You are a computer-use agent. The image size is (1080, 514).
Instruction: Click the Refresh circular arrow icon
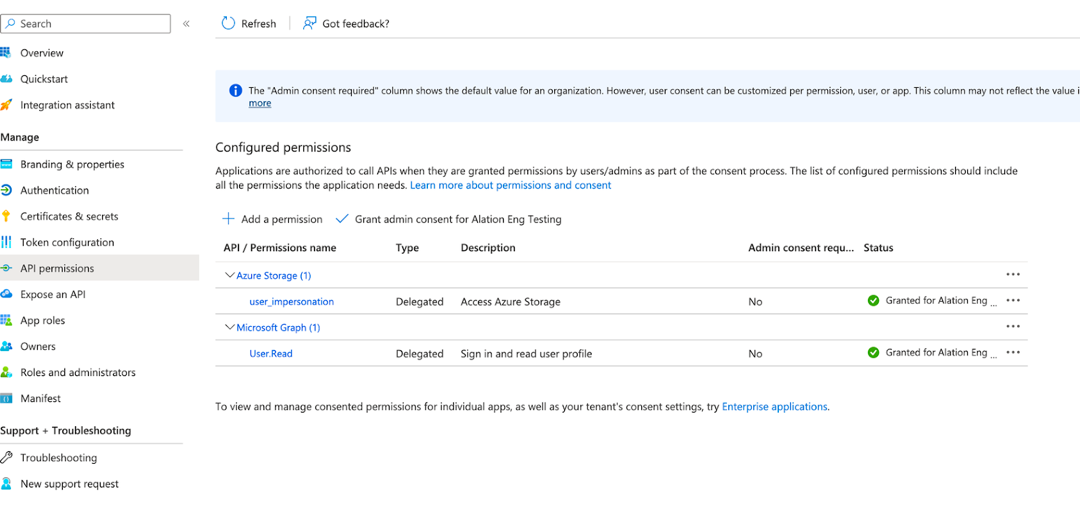228,23
